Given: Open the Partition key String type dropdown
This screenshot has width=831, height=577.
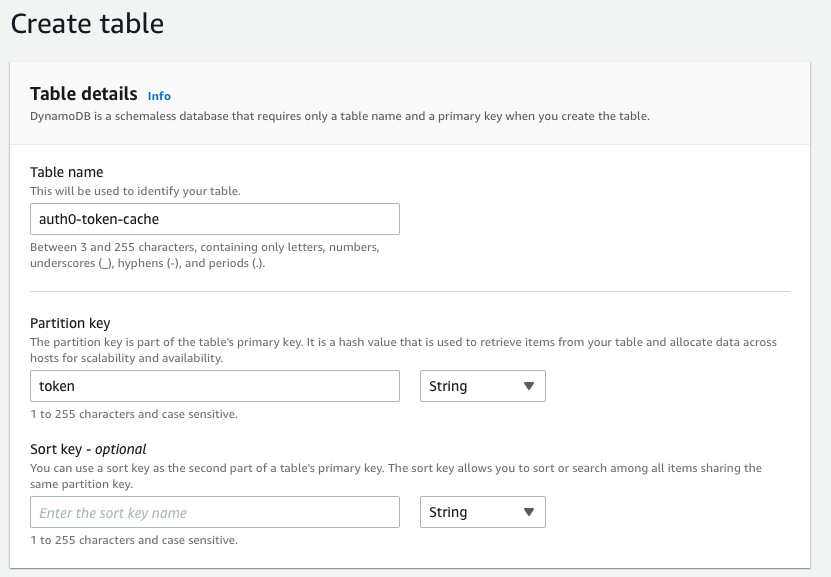Looking at the screenshot, I should pyautogui.click(x=482, y=386).
